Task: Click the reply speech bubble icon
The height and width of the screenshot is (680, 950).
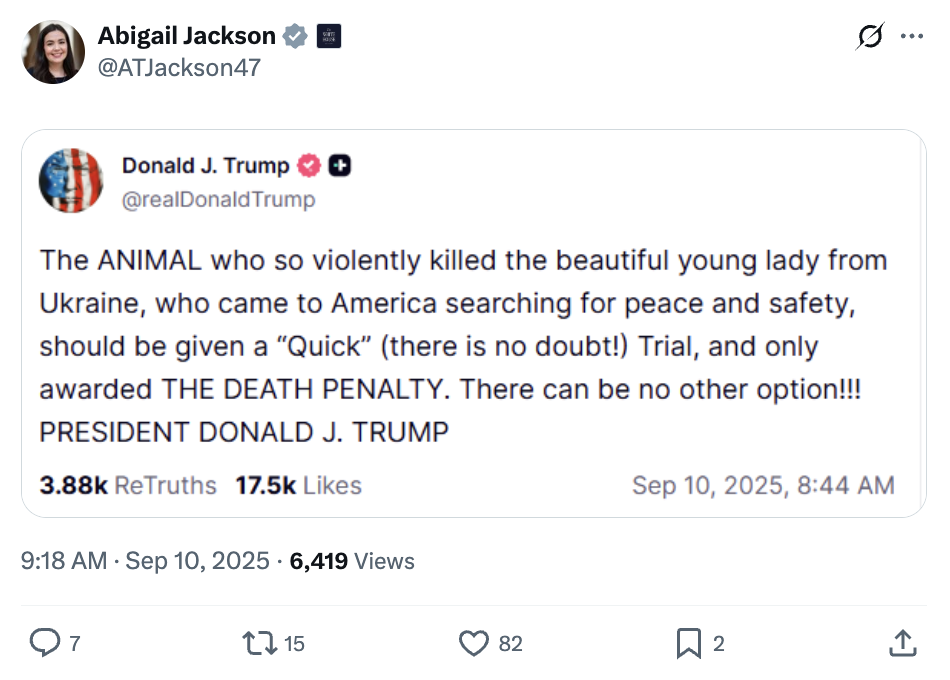Action: click(x=45, y=643)
